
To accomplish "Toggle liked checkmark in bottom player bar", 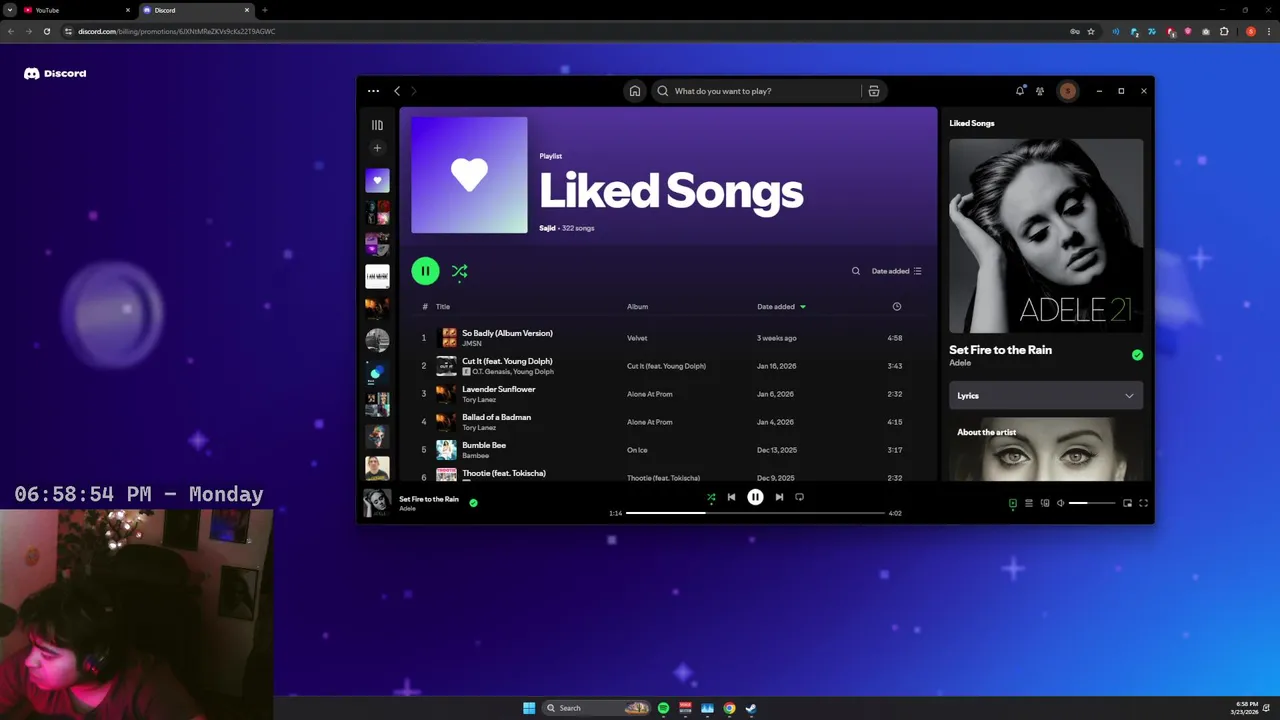I will click(x=473, y=503).
